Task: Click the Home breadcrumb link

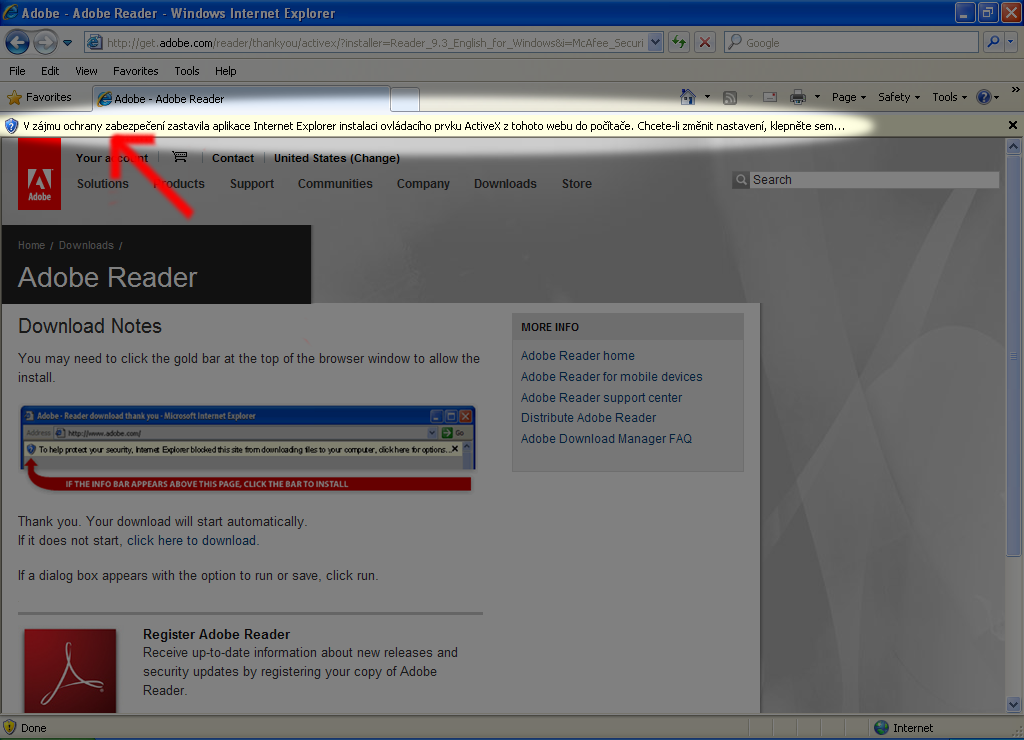Action: click(31, 246)
